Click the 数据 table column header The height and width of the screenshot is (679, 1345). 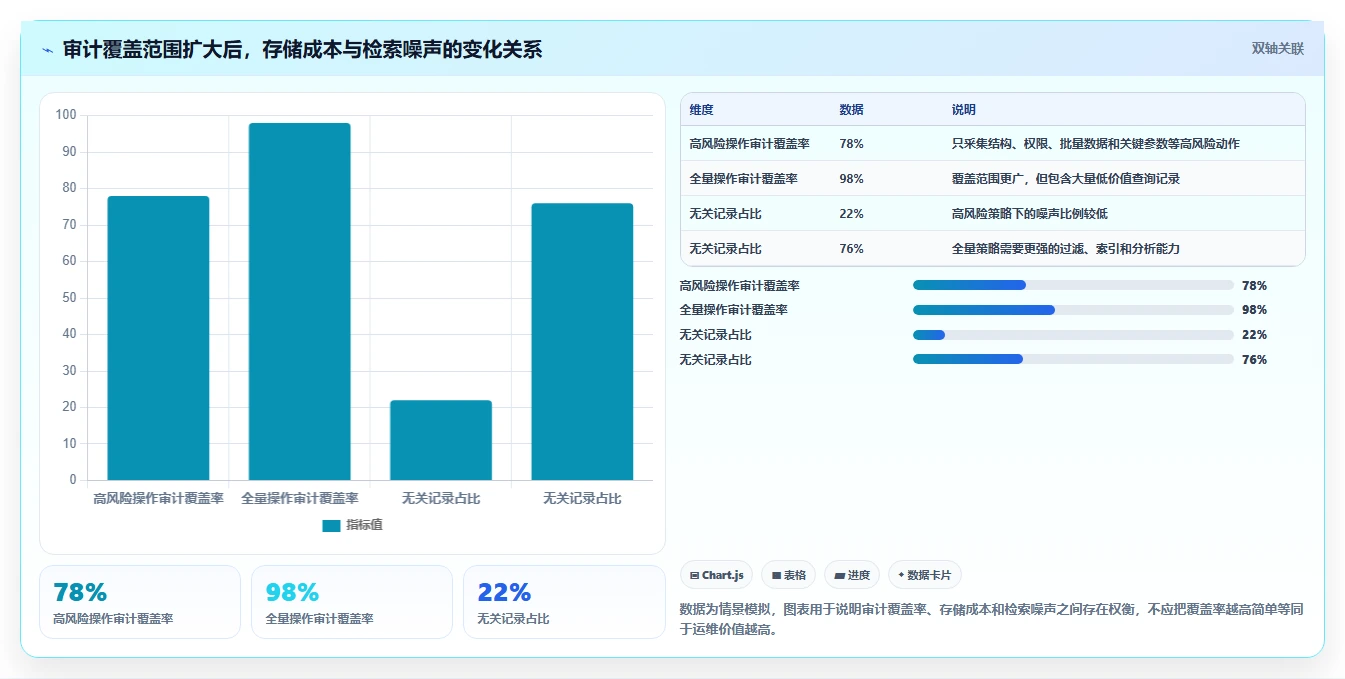click(852, 110)
